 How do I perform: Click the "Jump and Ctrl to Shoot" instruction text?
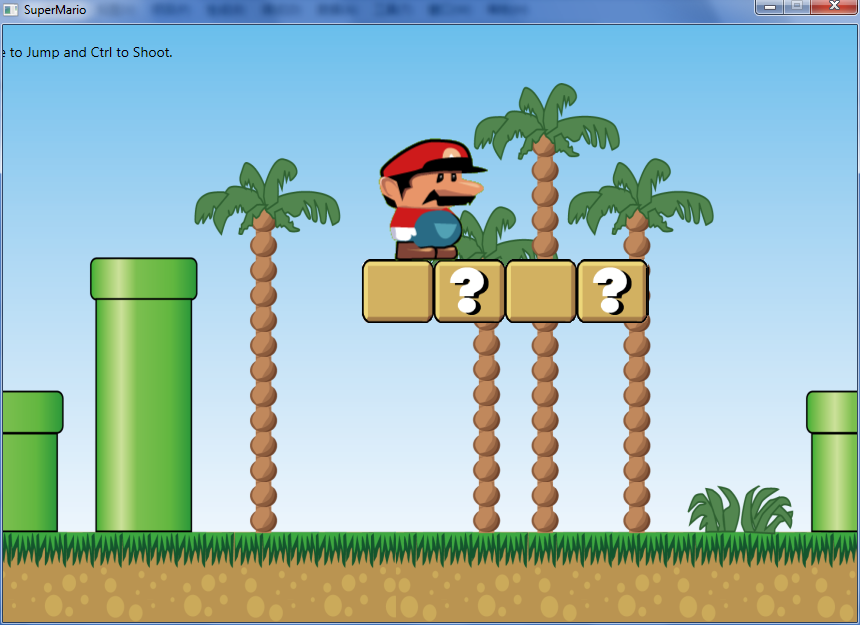[x=99, y=53]
